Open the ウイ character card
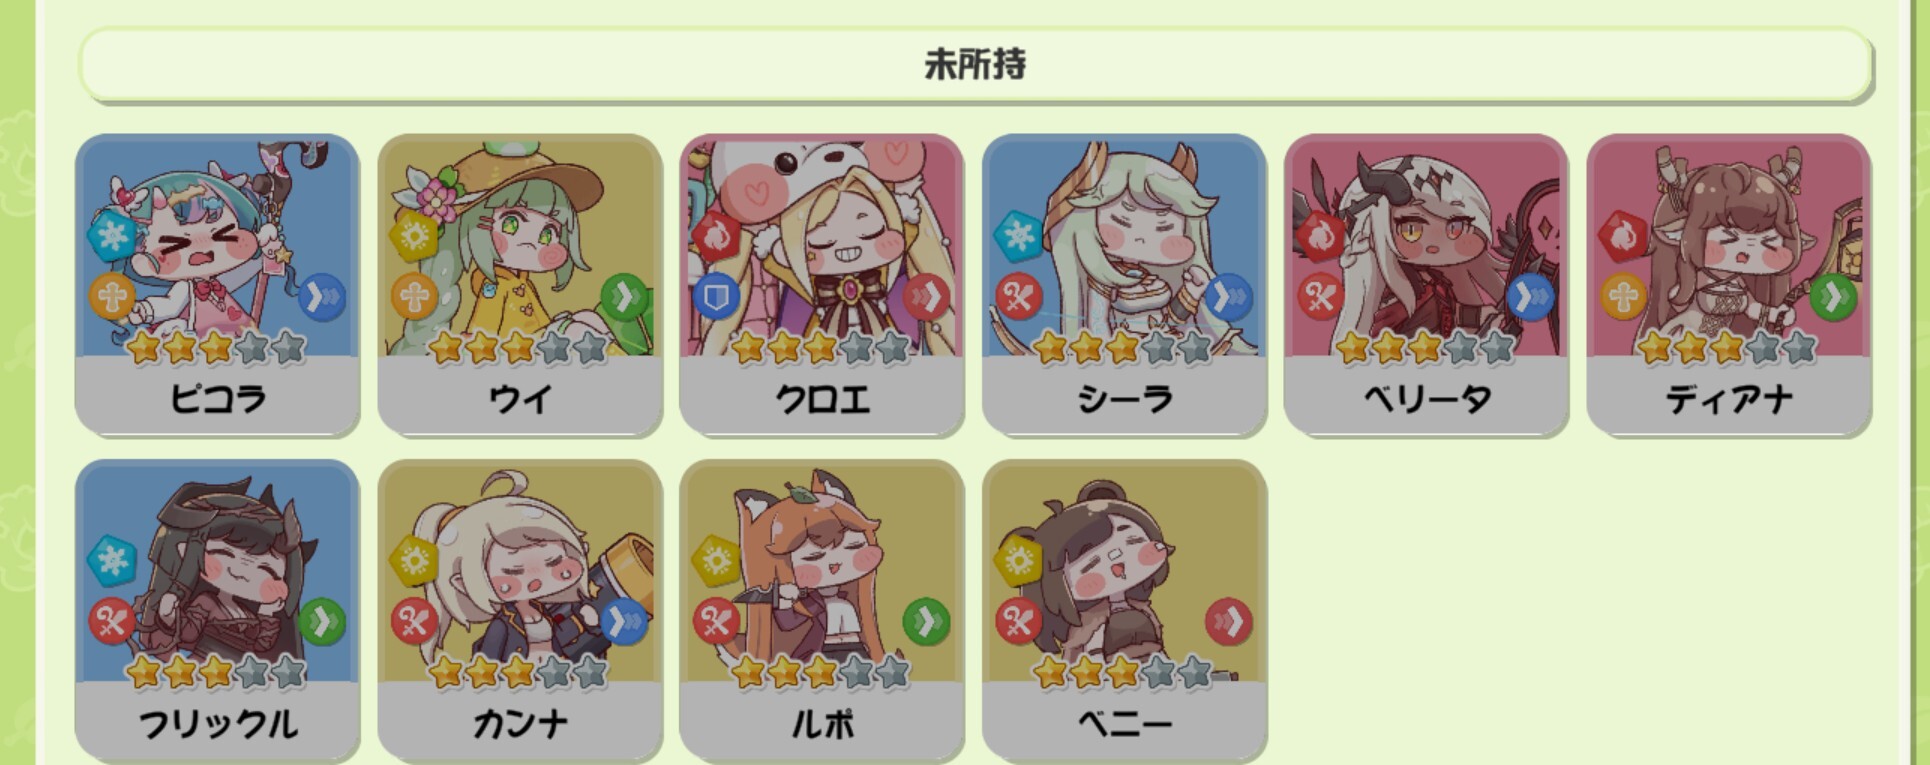Screen dimensions: 1930x765 (x=520, y=285)
